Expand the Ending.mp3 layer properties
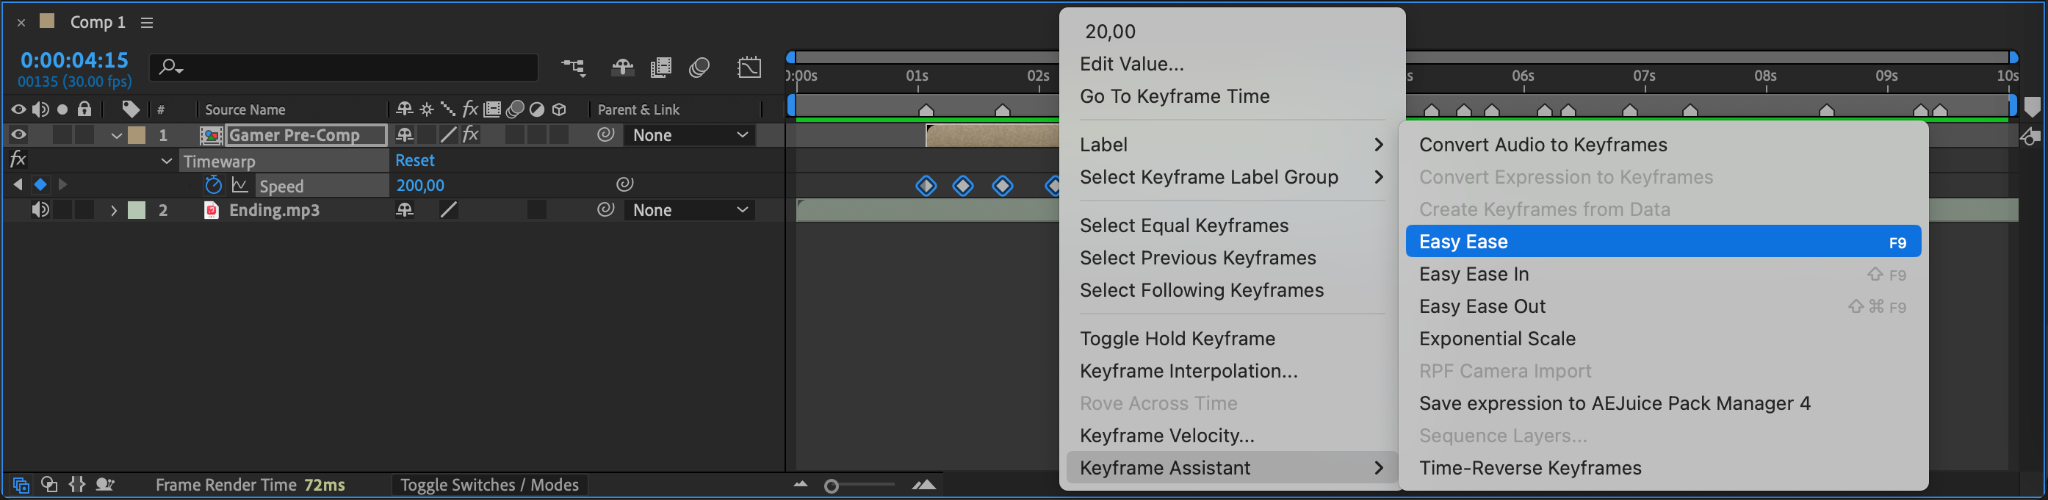The height and width of the screenshot is (500, 2048). (x=114, y=210)
